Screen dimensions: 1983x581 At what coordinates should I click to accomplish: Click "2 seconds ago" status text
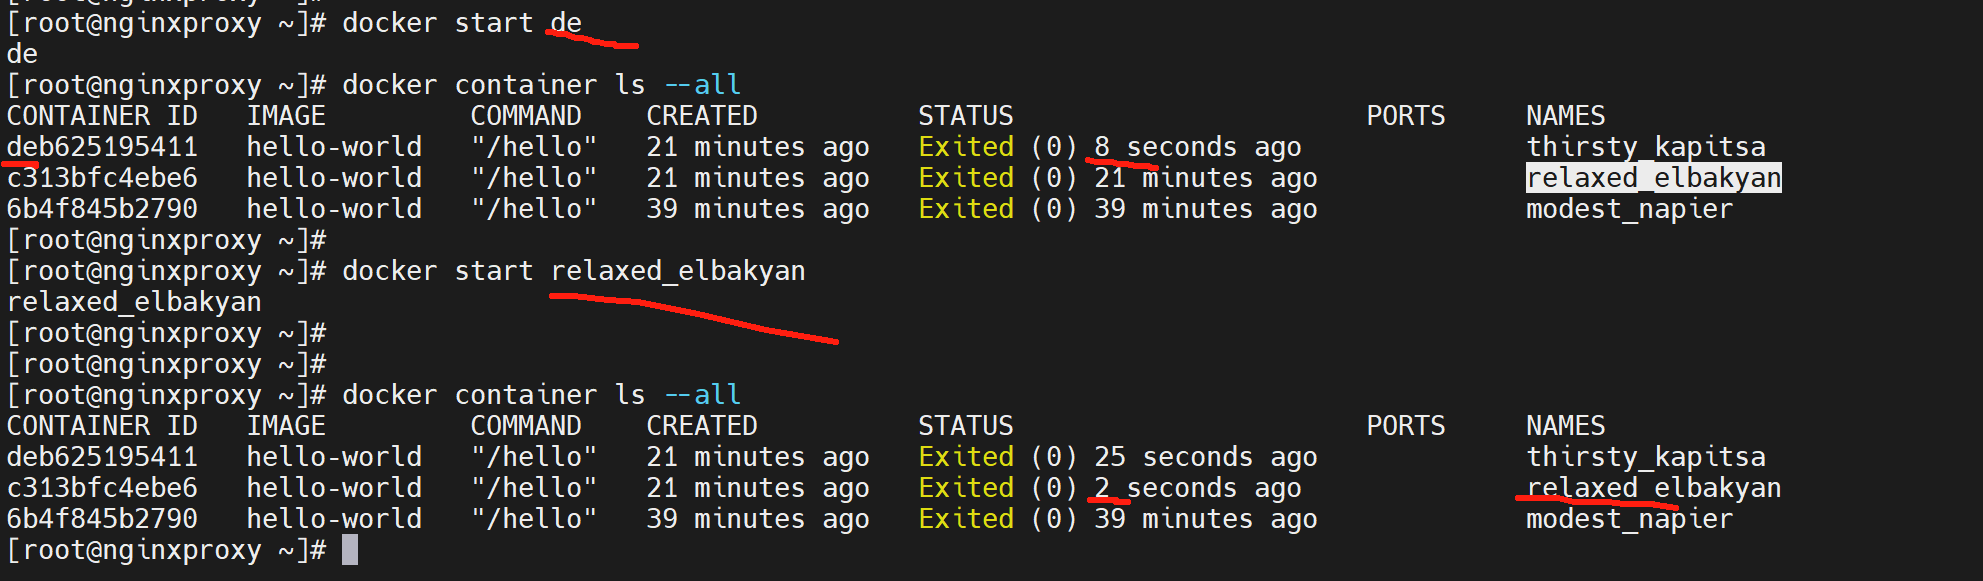click(1197, 488)
